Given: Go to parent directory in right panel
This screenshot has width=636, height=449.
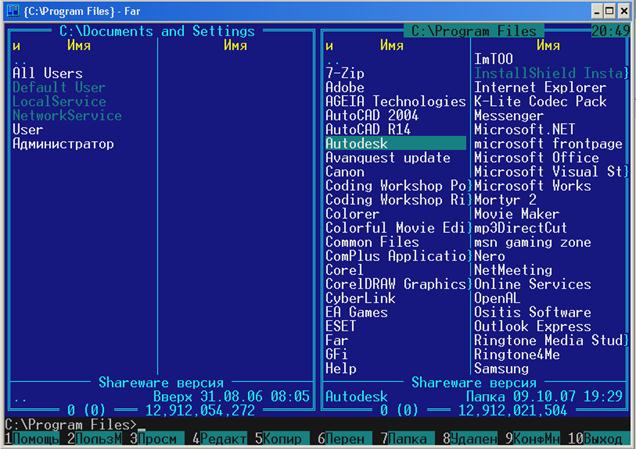Looking at the screenshot, I should click(x=332, y=60).
